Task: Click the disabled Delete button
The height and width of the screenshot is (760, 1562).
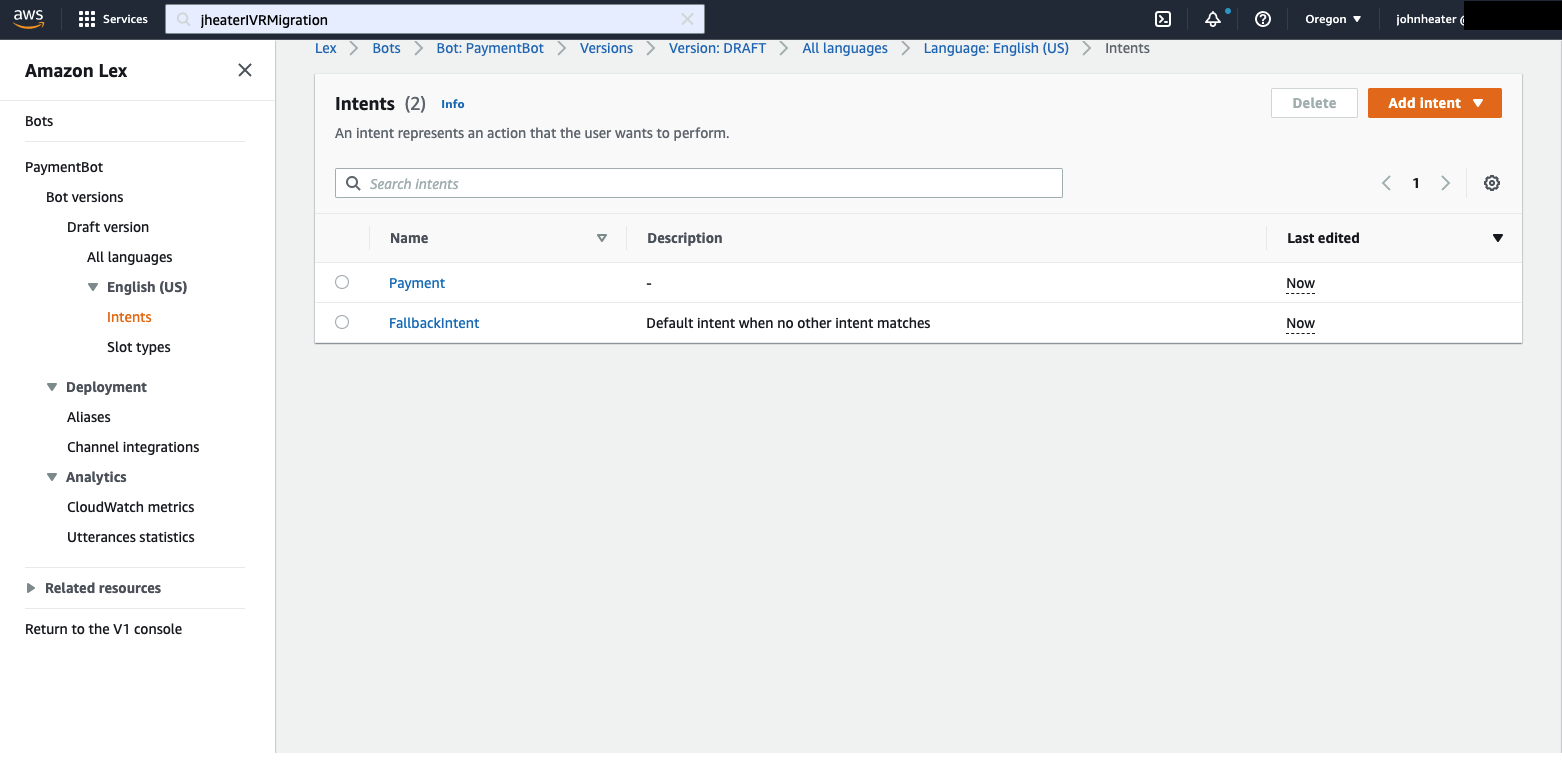Action: click(1314, 103)
